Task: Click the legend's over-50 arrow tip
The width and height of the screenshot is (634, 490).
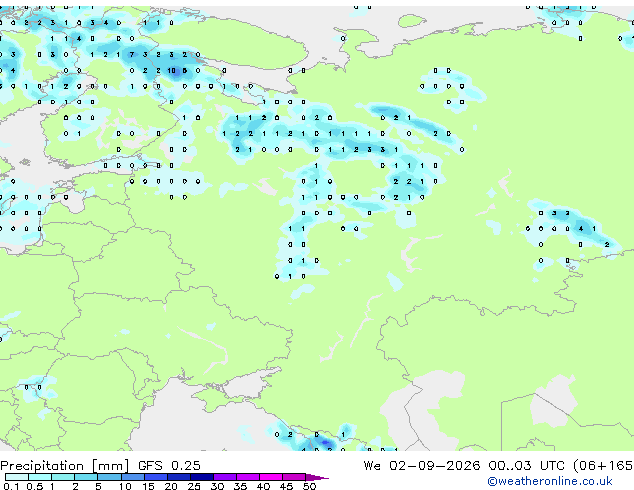Action: coord(317,478)
